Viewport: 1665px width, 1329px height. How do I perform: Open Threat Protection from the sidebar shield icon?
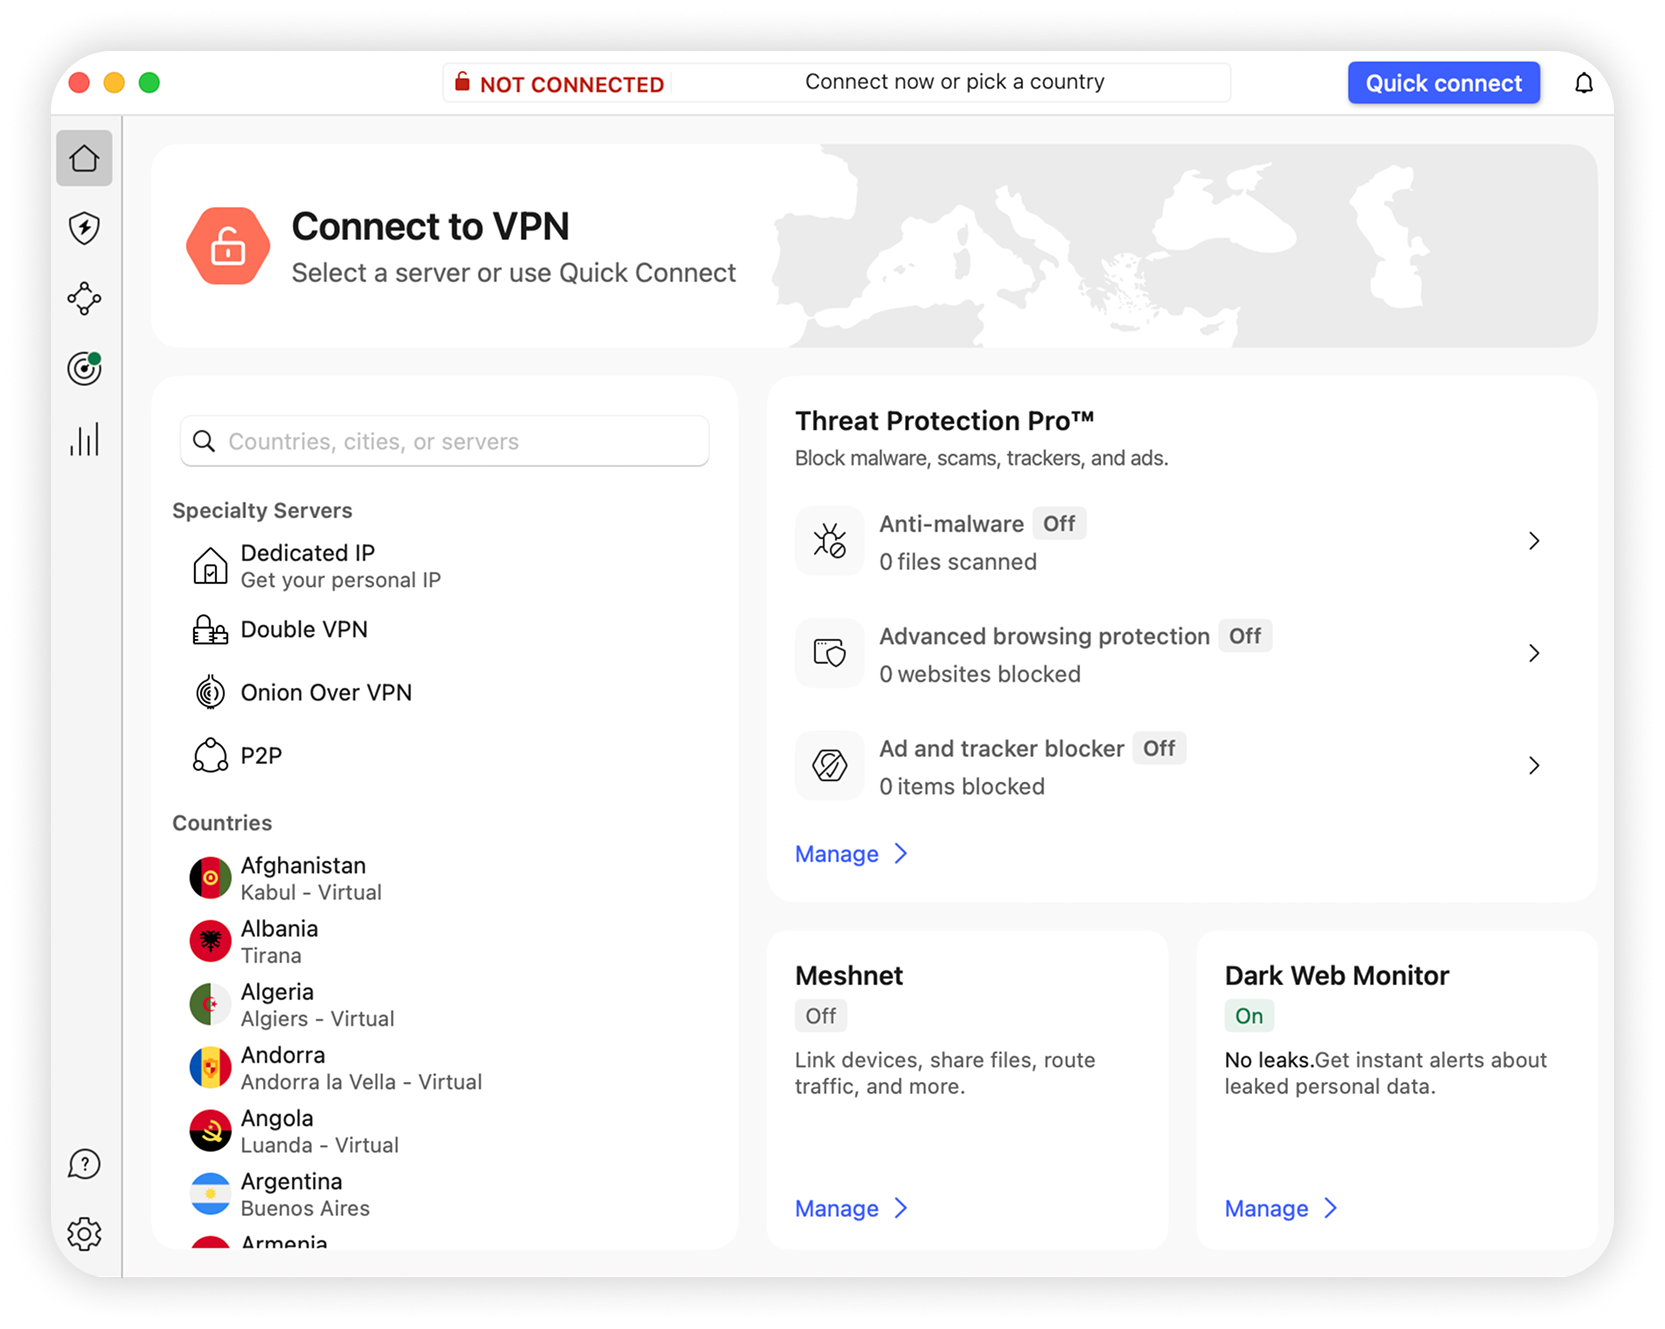[x=84, y=229]
